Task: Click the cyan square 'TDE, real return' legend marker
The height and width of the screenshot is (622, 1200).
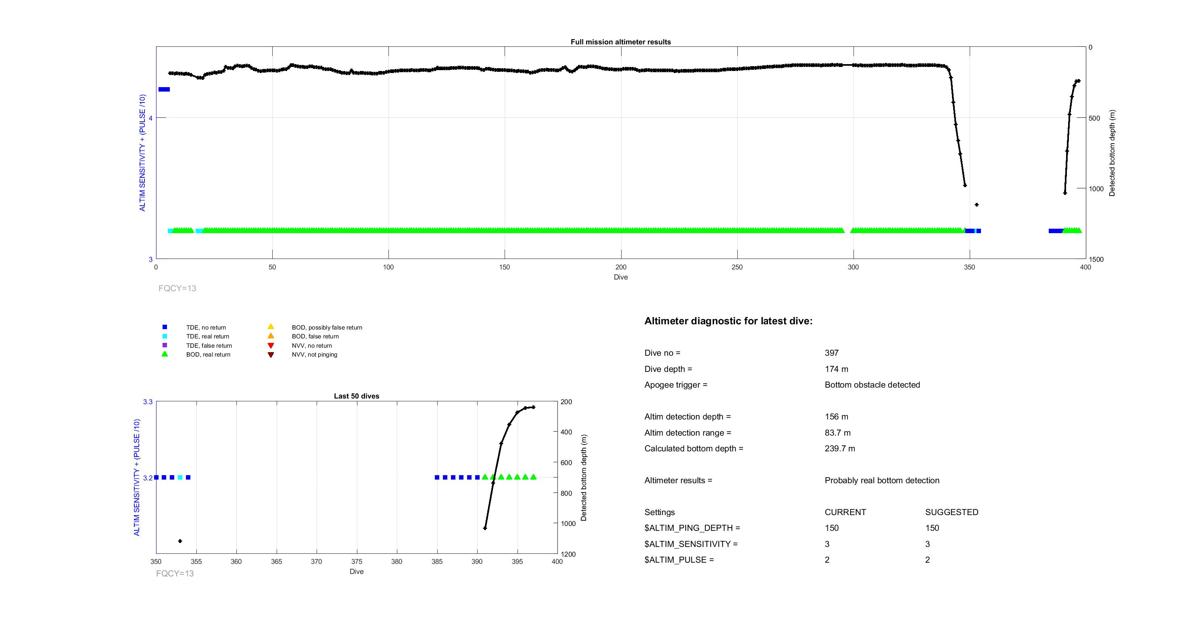Action: point(164,336)
